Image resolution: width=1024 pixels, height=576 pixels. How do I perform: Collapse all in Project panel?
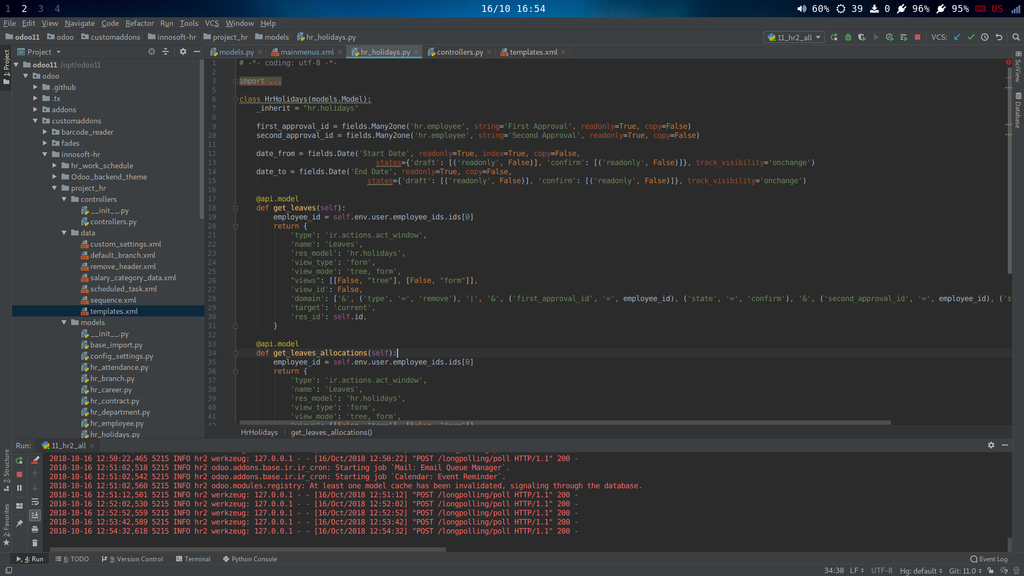pyautogui.click(x=165, y=52)
